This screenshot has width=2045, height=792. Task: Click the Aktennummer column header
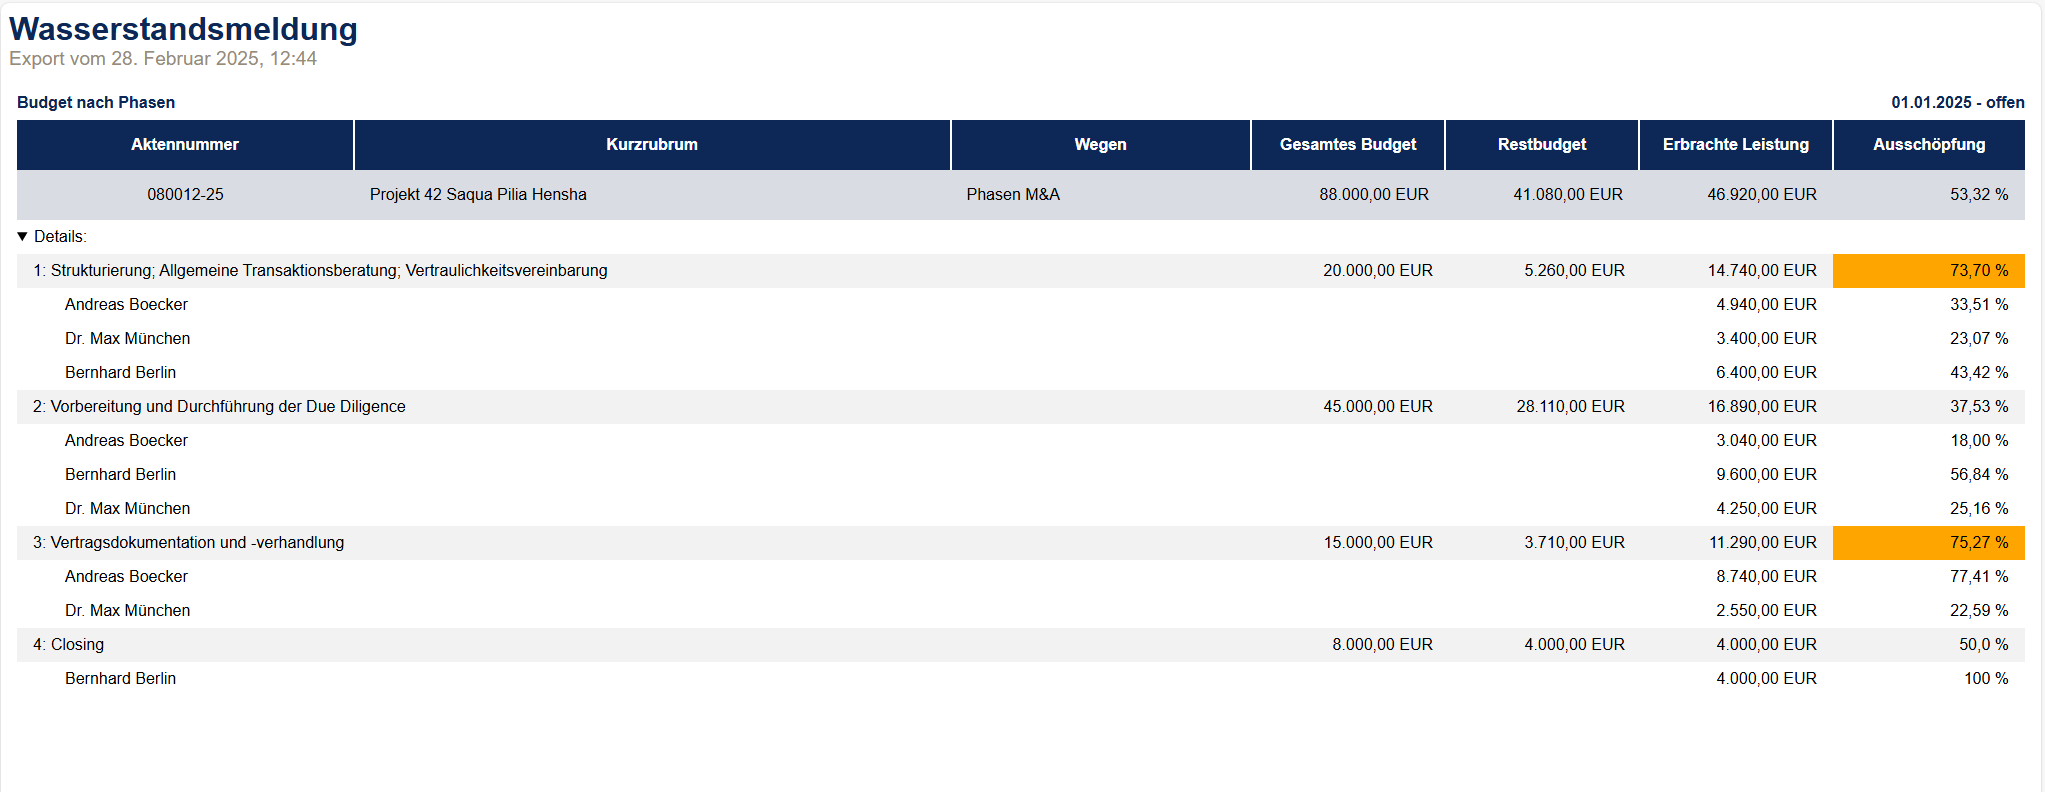[185, 145]
